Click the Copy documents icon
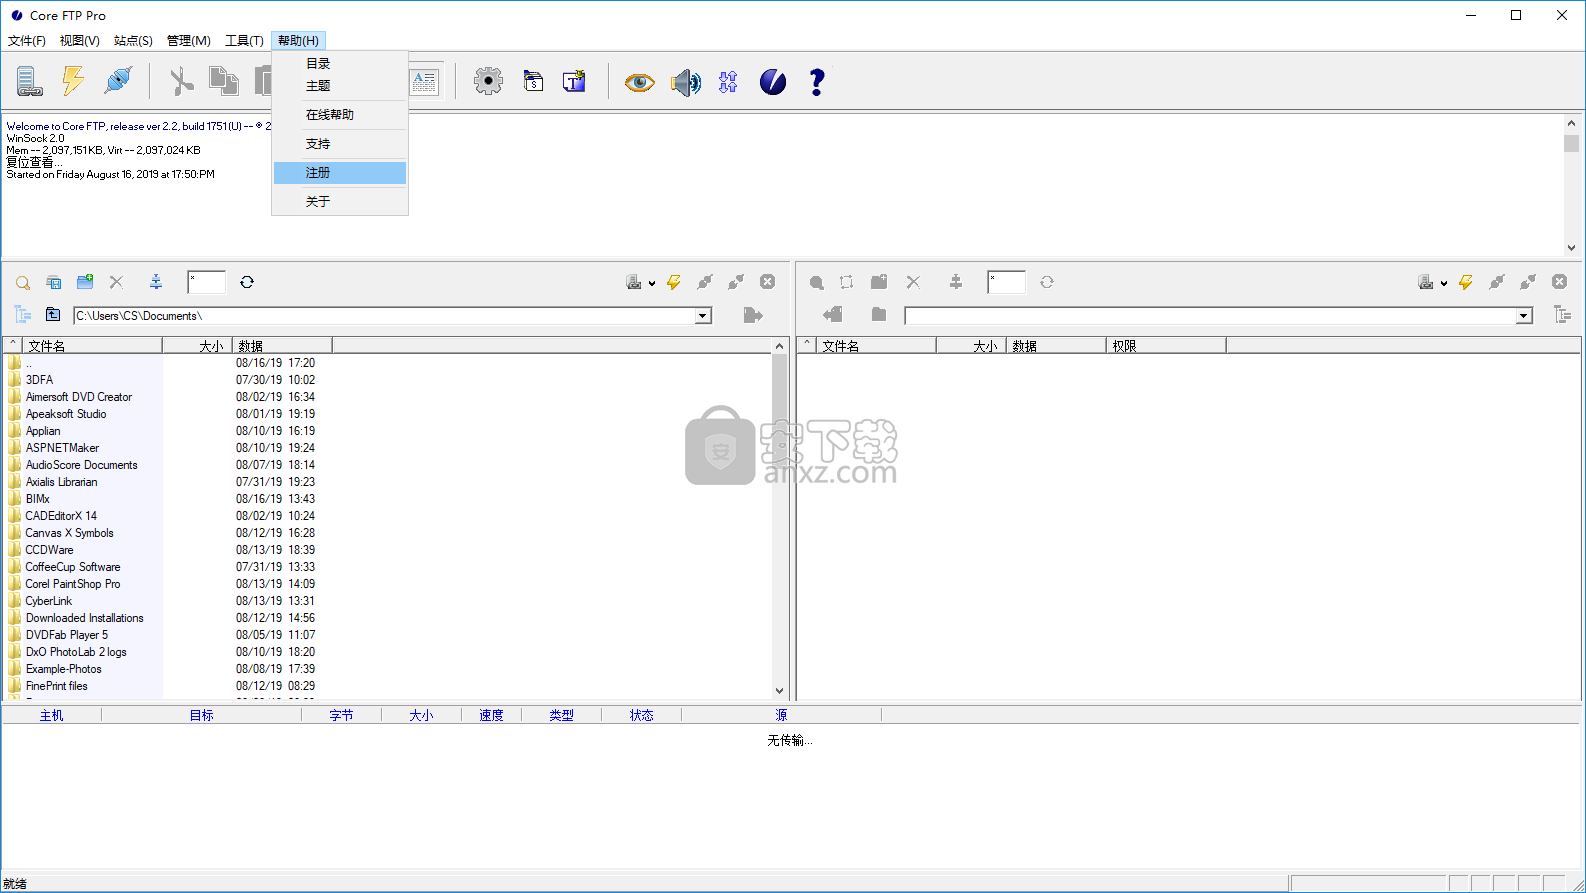This screenshot has width=1586, height=893. click(223, 81)
